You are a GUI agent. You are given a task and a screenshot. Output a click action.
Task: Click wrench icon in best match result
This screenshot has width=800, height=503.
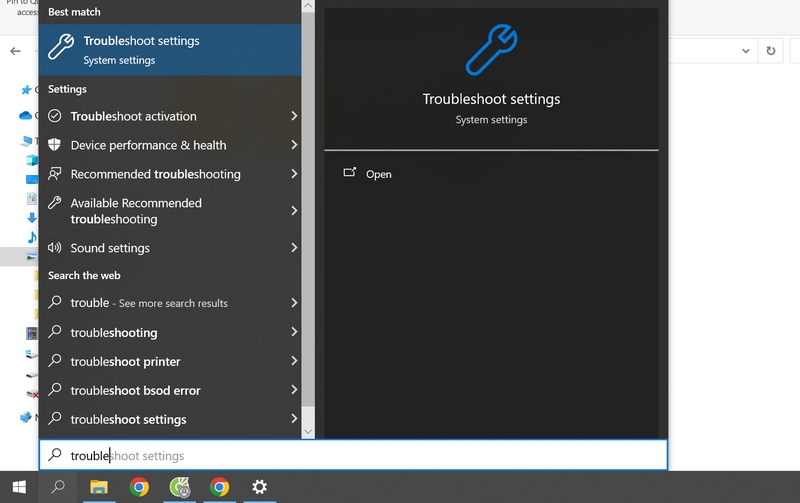tap(61, 47)
